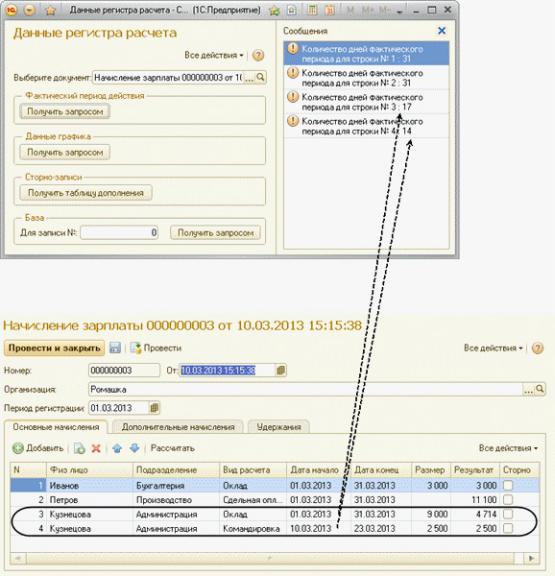
Task: Toggle Сторно checkbox for Петров row
Action: [508, 500]
